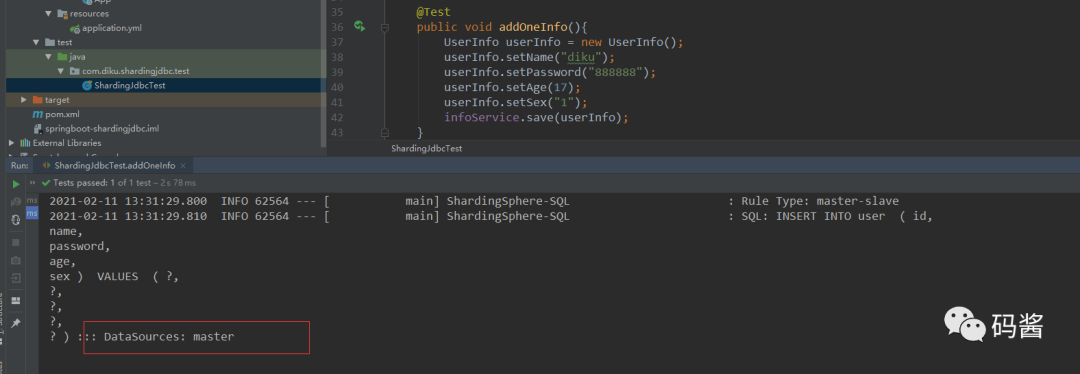Click the green Run button in Run panel

click(x=16, y=184)
